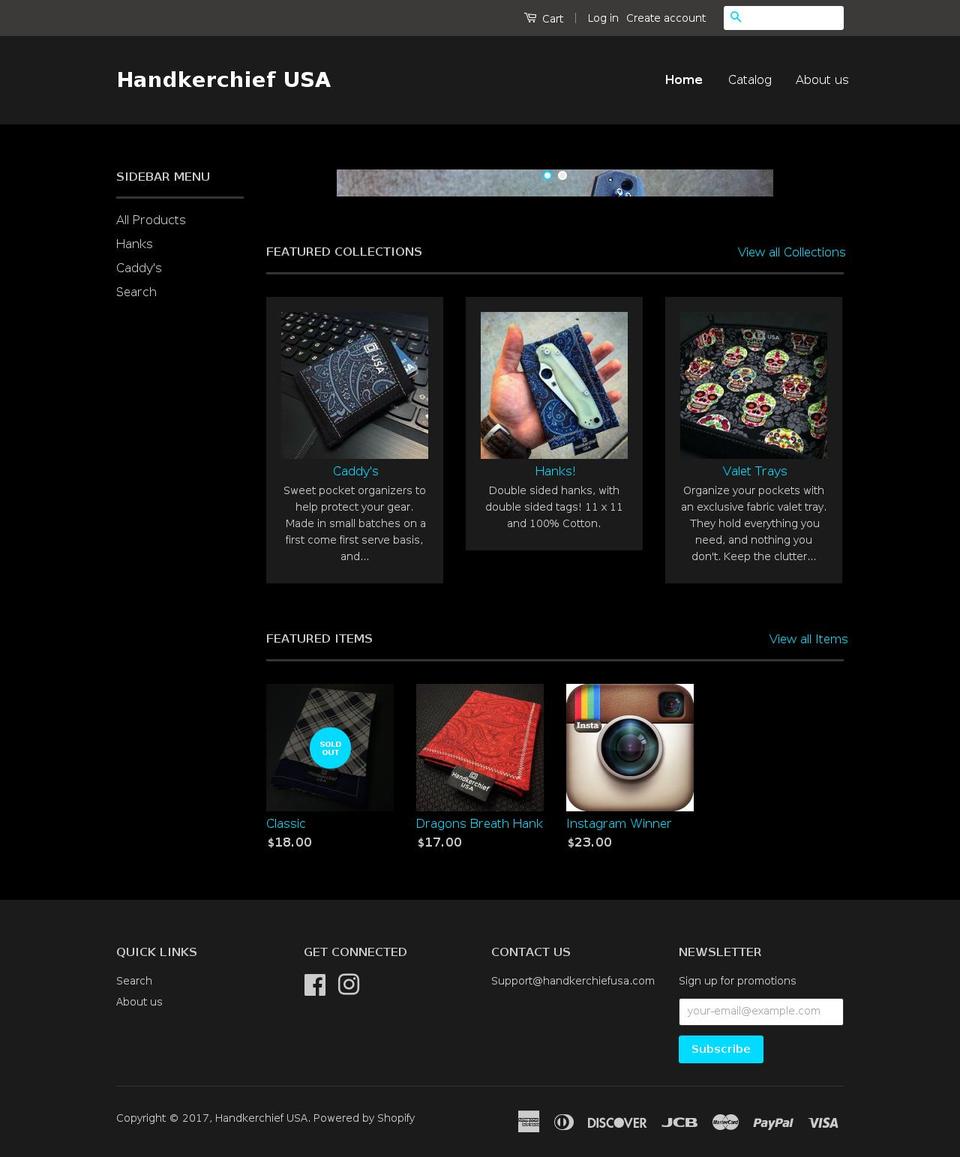Click About us under Quick Links
Viewport: 960px width, 1157px height.
point(139,1001)
